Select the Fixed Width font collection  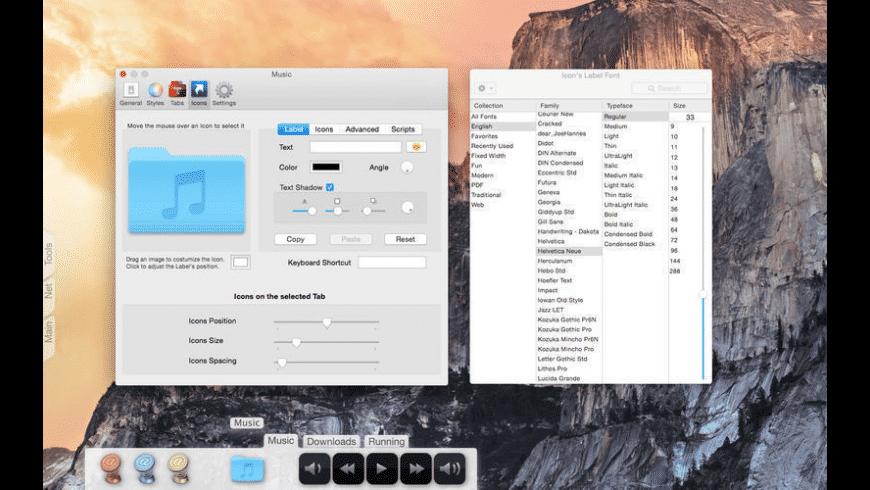[x=488, y=156]
